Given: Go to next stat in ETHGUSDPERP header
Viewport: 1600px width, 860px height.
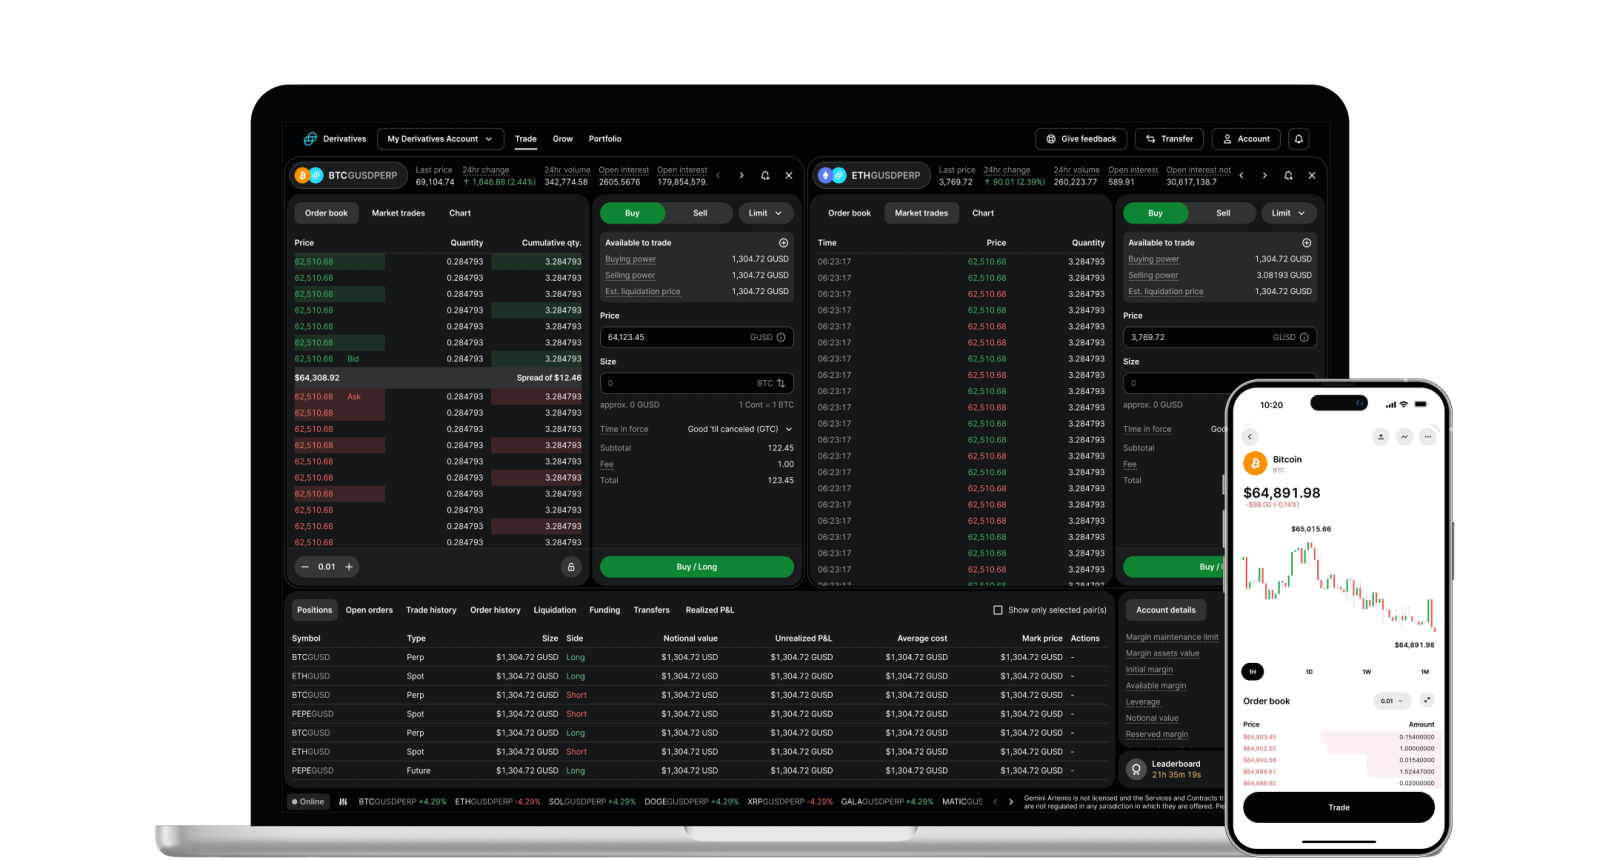Looking at the screenshot, I should point(1265,175).
